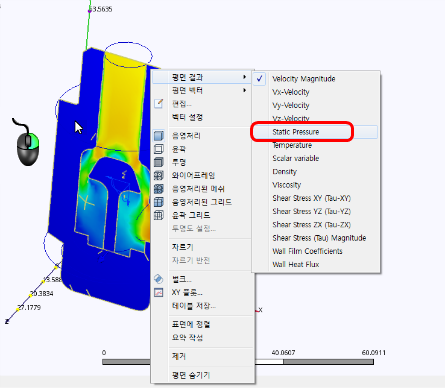Image resolution: width=445 pixels, height=388 pixels.
Task: Choose Static Pressure as plane result
Action: pyautogui.click(x=296, y=132)
